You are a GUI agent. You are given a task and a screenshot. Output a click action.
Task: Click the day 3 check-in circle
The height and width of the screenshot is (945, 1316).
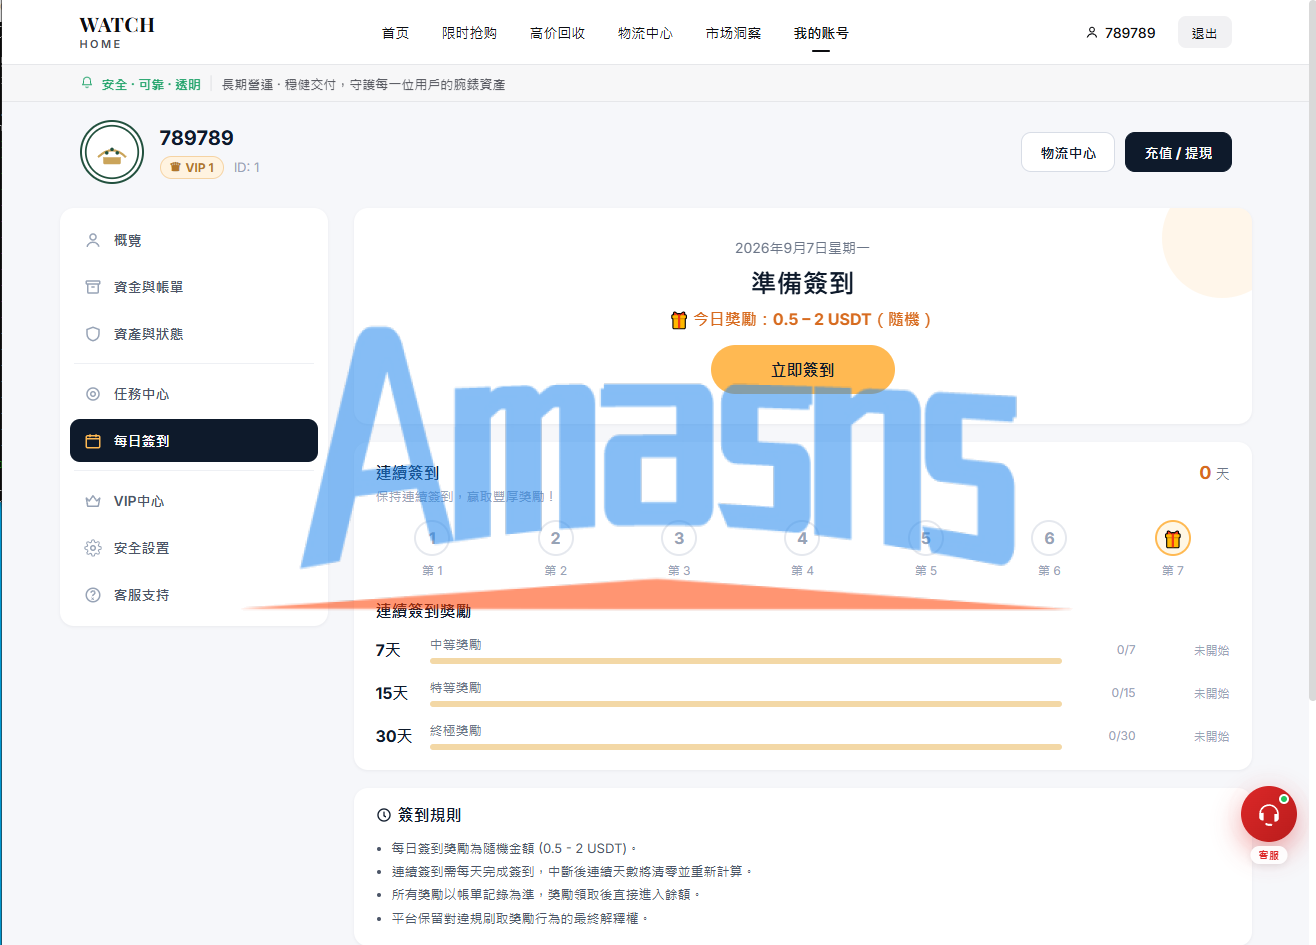679,538
